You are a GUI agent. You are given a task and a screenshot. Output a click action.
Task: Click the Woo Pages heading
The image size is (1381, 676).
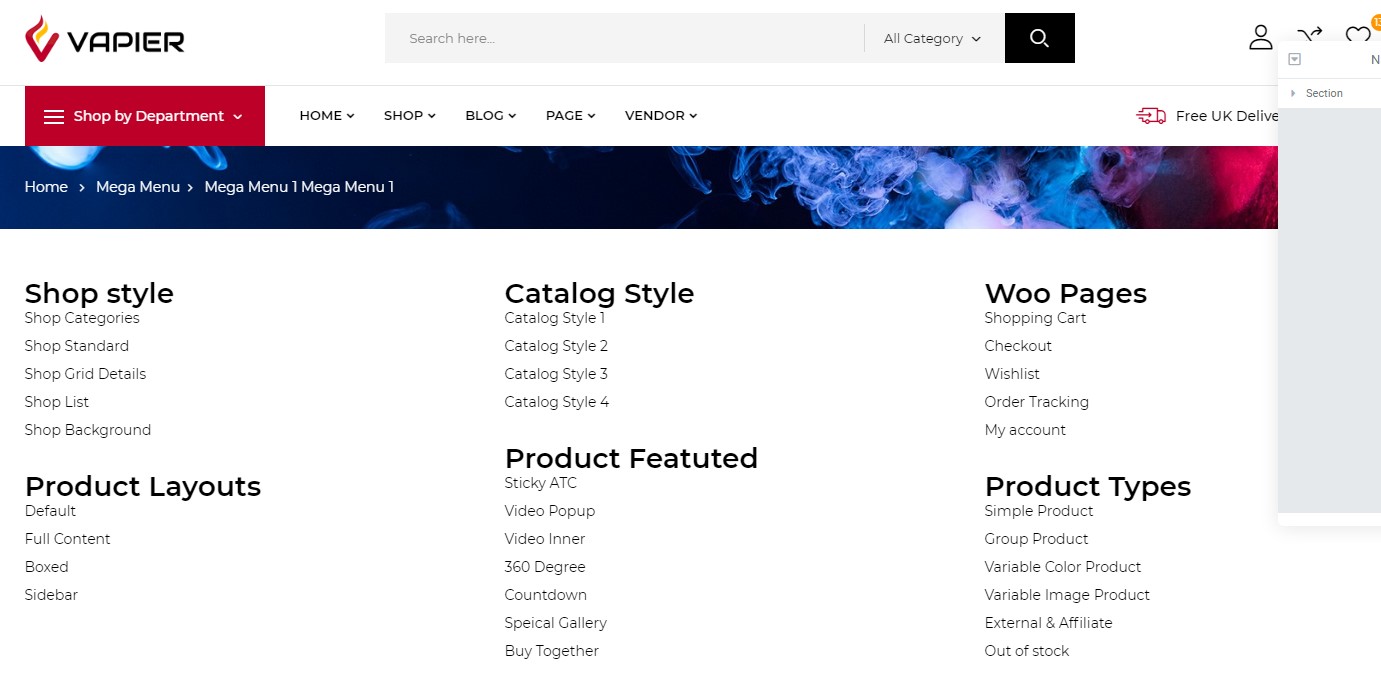[1066, 293]
